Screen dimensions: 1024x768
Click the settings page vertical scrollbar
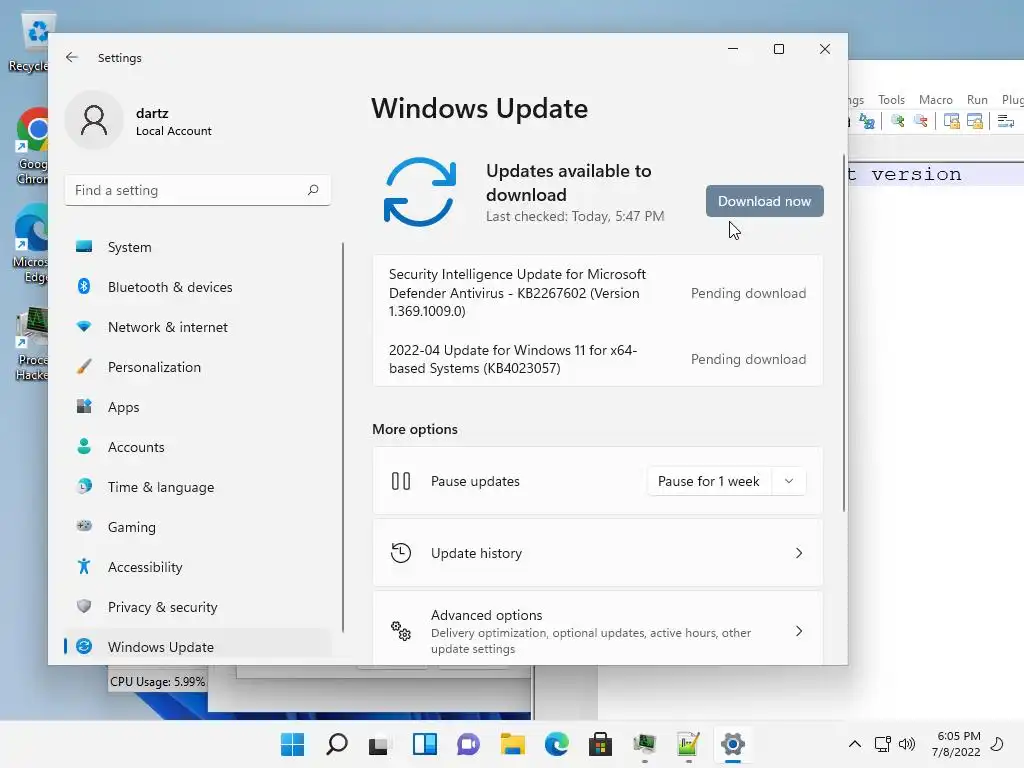[x=843, y=333]
